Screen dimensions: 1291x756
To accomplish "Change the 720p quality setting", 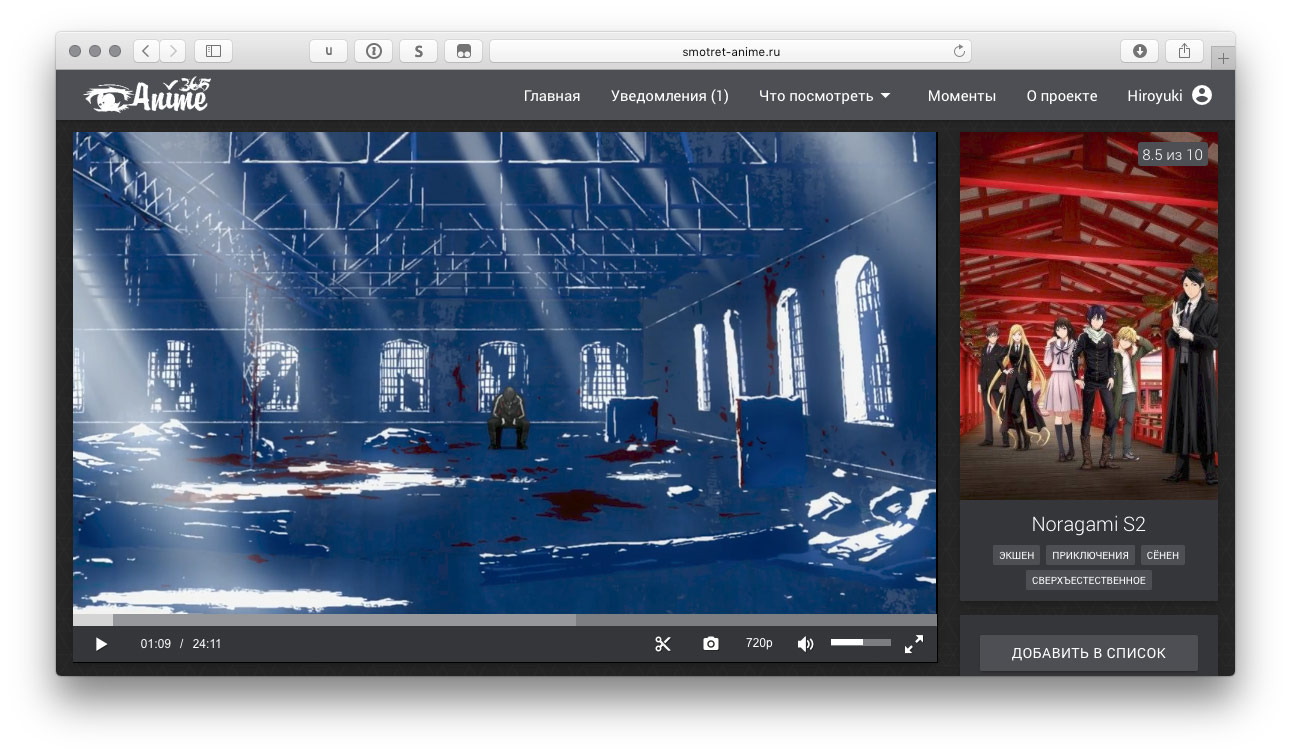I will coord(759,644).
